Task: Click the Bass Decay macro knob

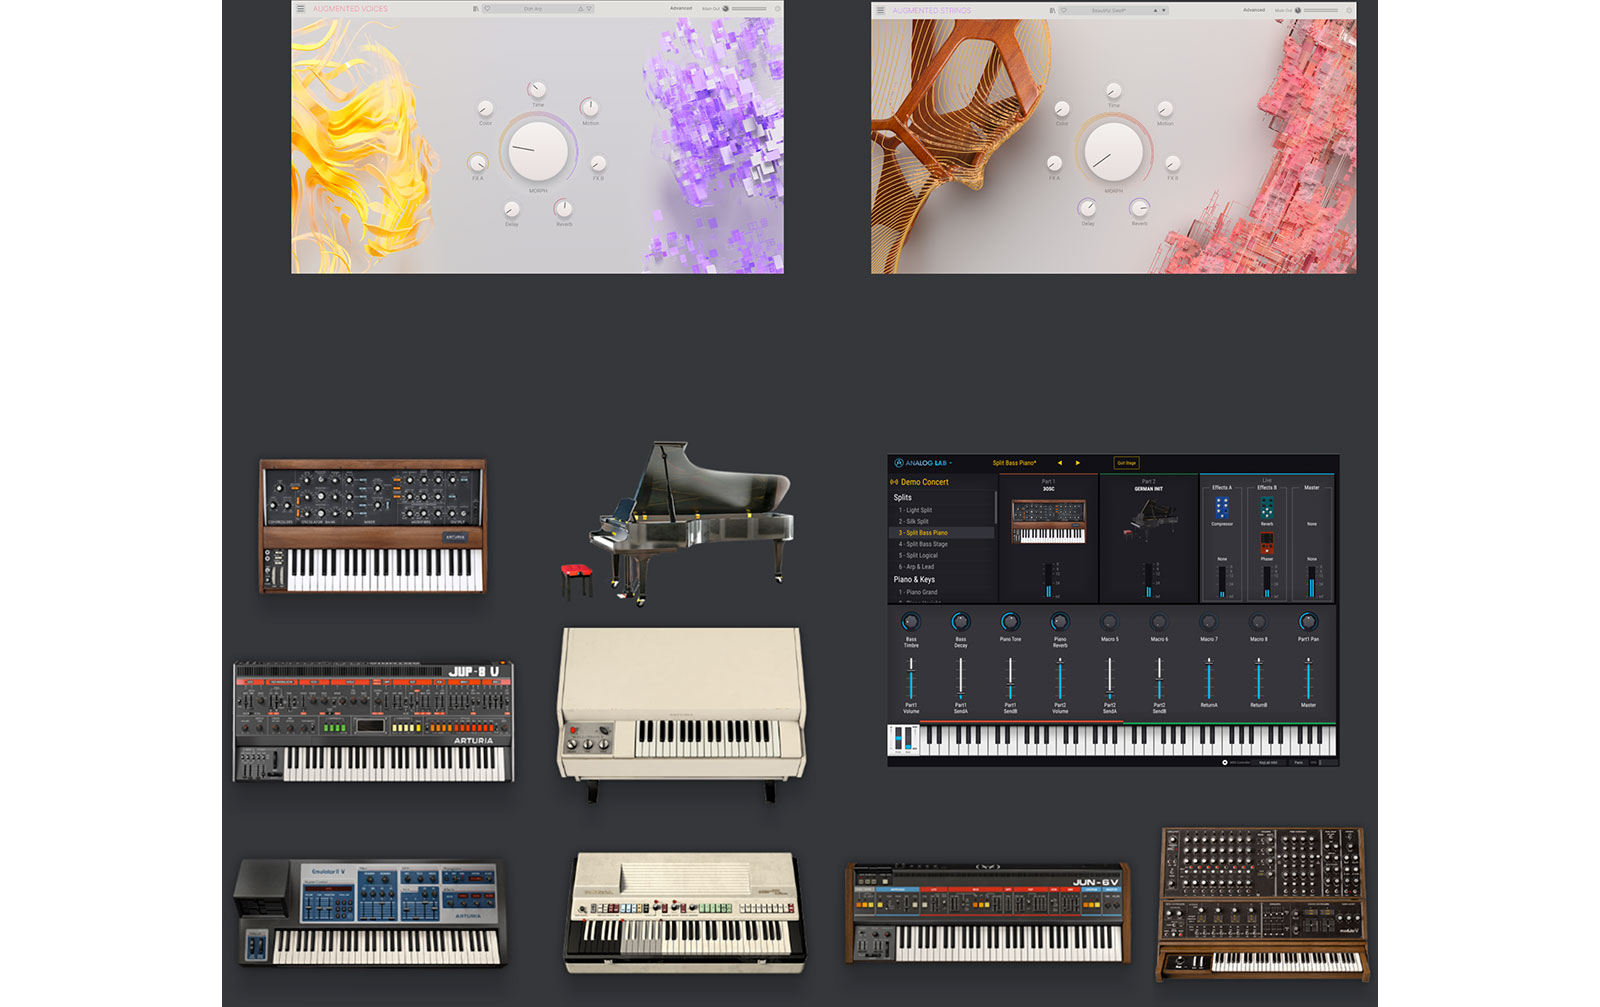Action: click(x=960, y=622)
